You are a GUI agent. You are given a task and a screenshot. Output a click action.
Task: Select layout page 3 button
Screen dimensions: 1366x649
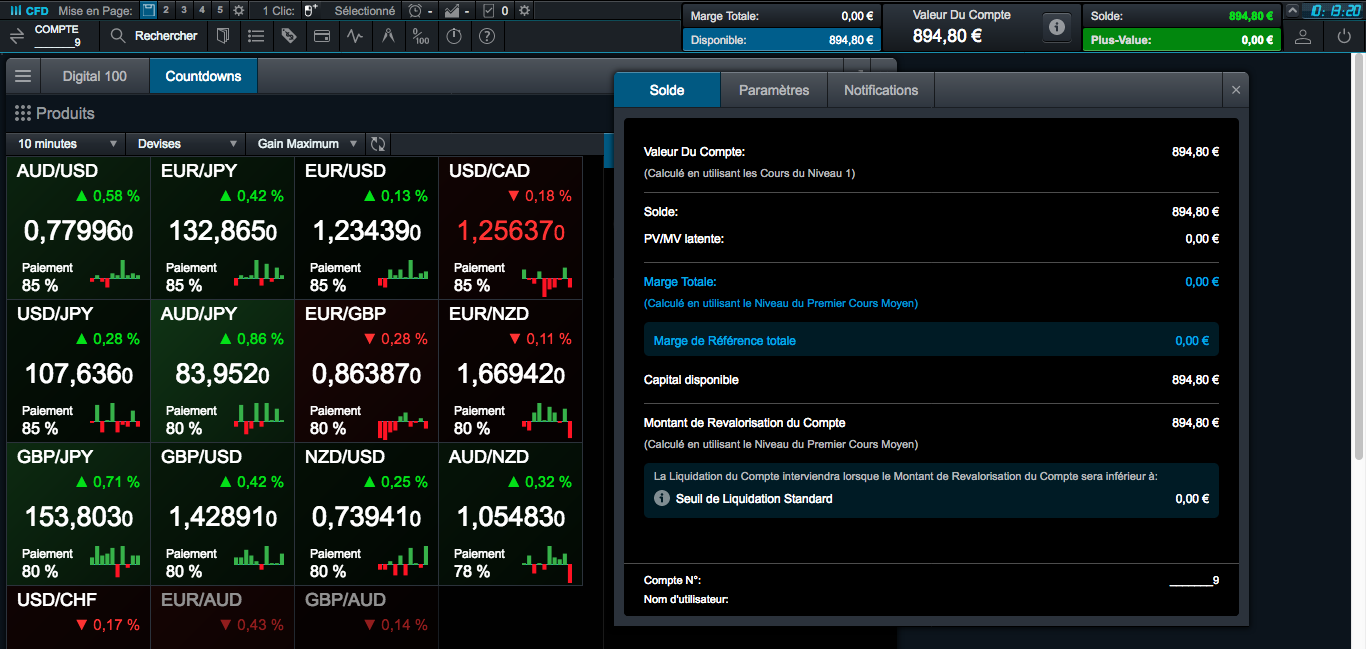click(184, 10)
